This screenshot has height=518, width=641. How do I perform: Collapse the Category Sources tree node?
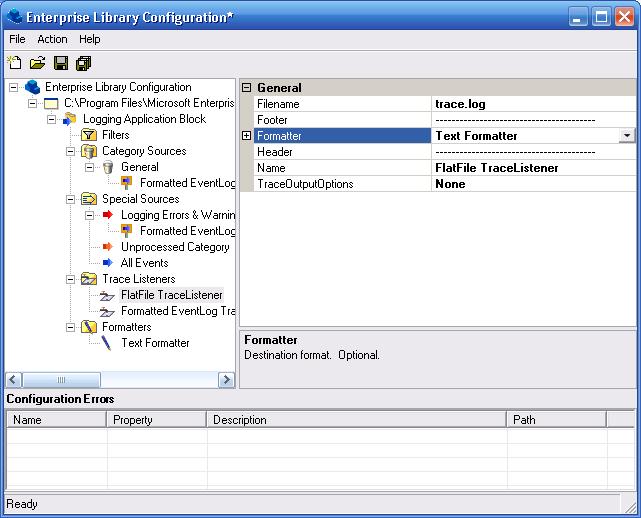tap(71, 151)
